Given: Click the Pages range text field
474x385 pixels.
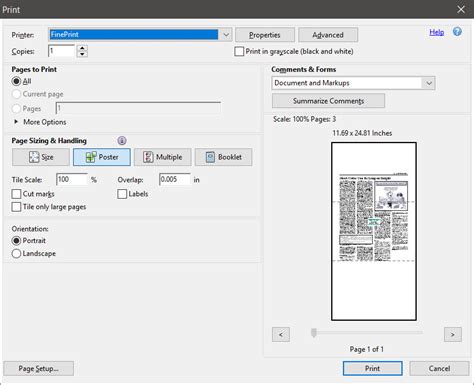Looking at the screenshot, I should tap(138, 108).
